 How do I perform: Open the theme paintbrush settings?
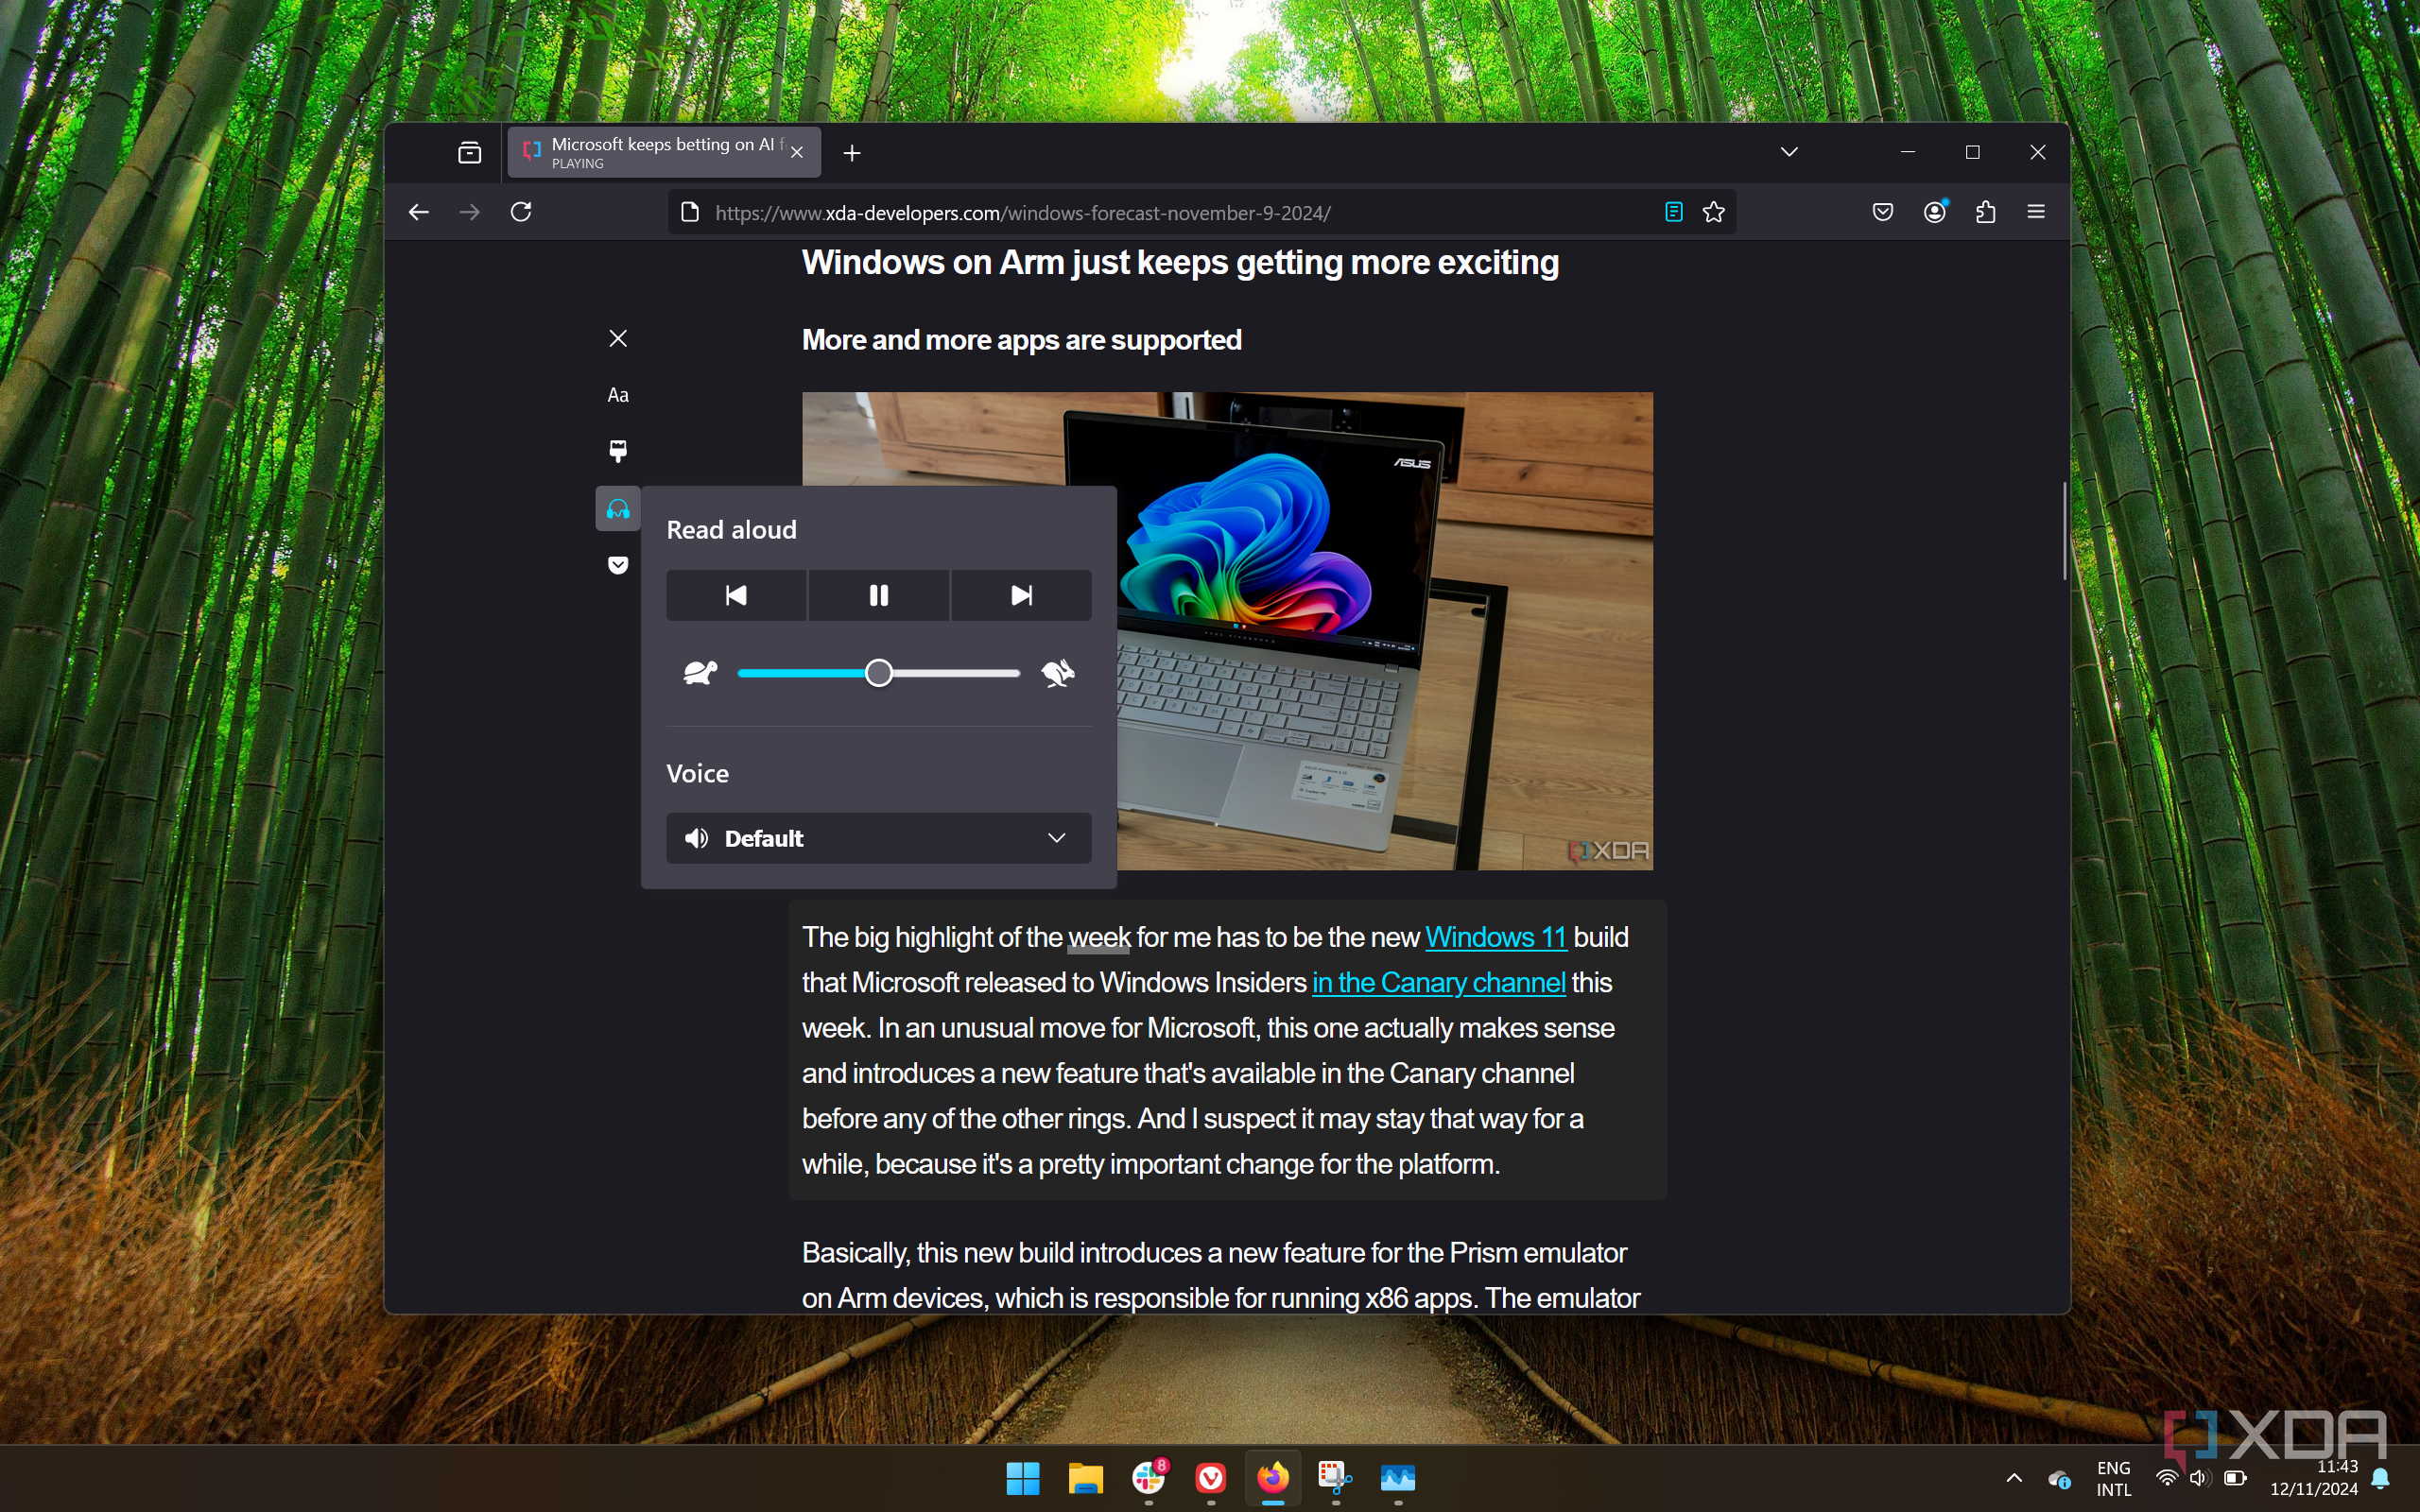click(618, 451)
